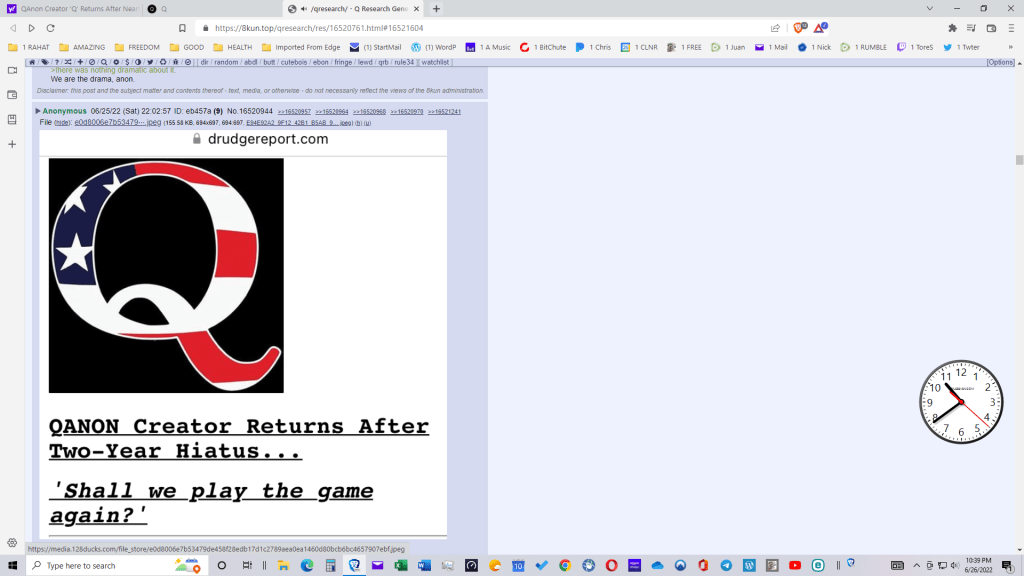This screenshot has width=1024, height=576.
Task: Click post number 16520944 link
Action: (x=249, y=111)
